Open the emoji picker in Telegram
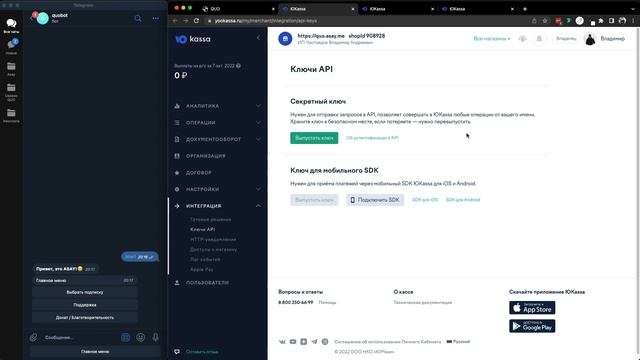 click(140, 337)
